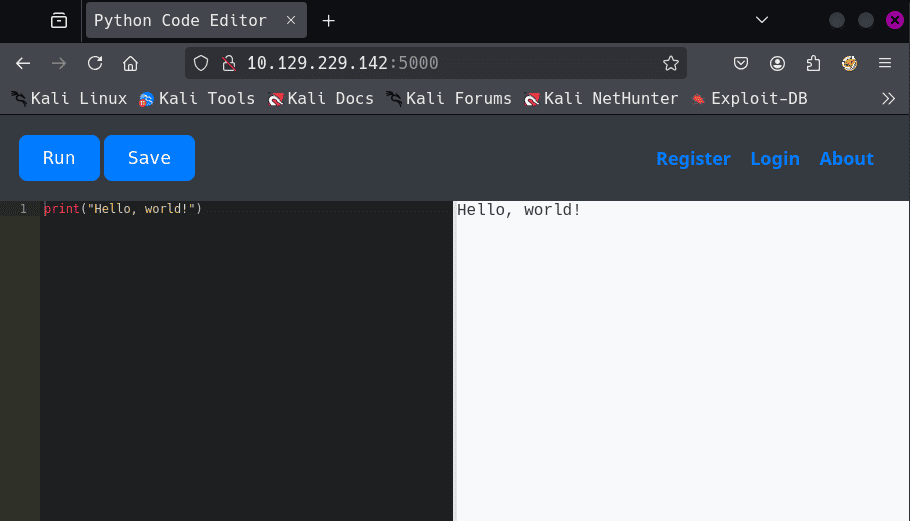Image resolution: width=910 pixels, height=521 pixels.
Task: Open the Pocket save icon
Action: tap(741, 63)
